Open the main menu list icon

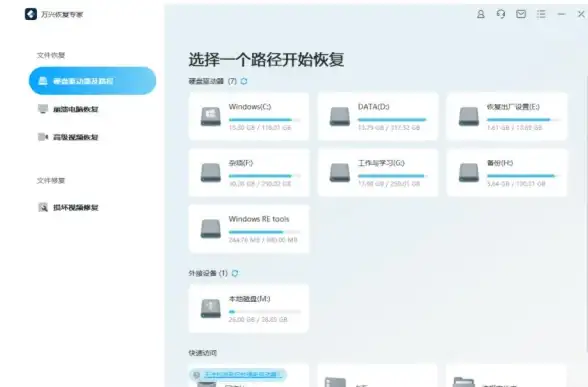(x=541, y=14)
